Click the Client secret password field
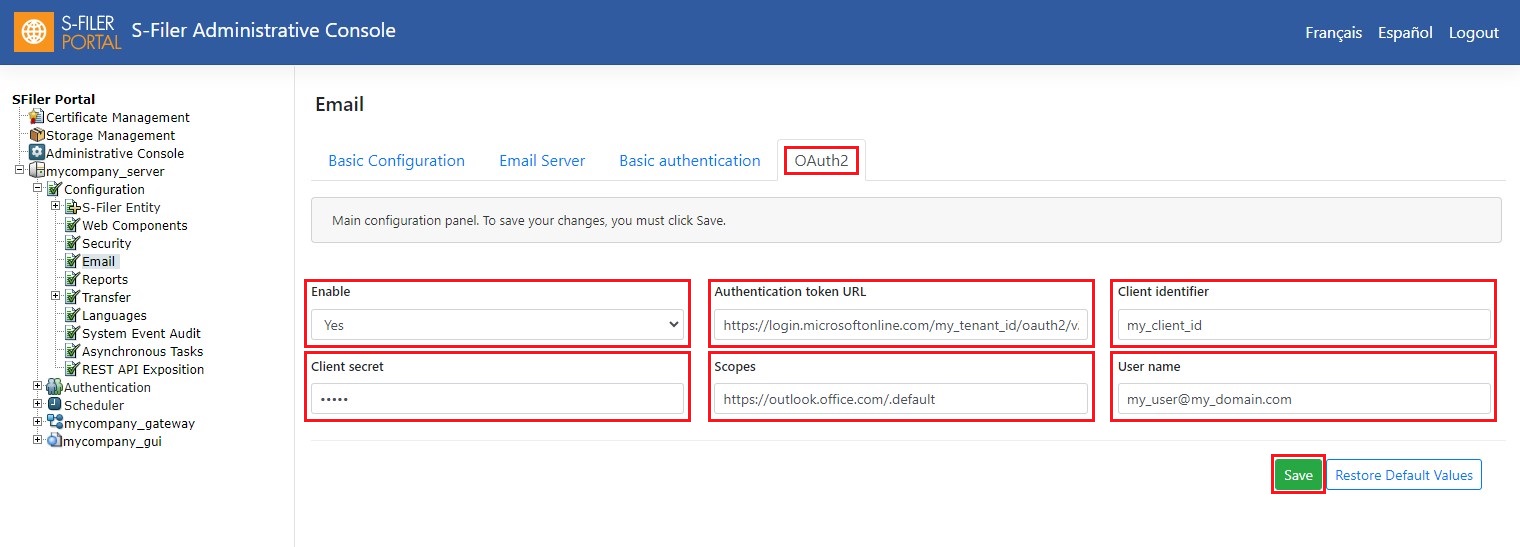1520x547 pixels. [x=497, y=399]
